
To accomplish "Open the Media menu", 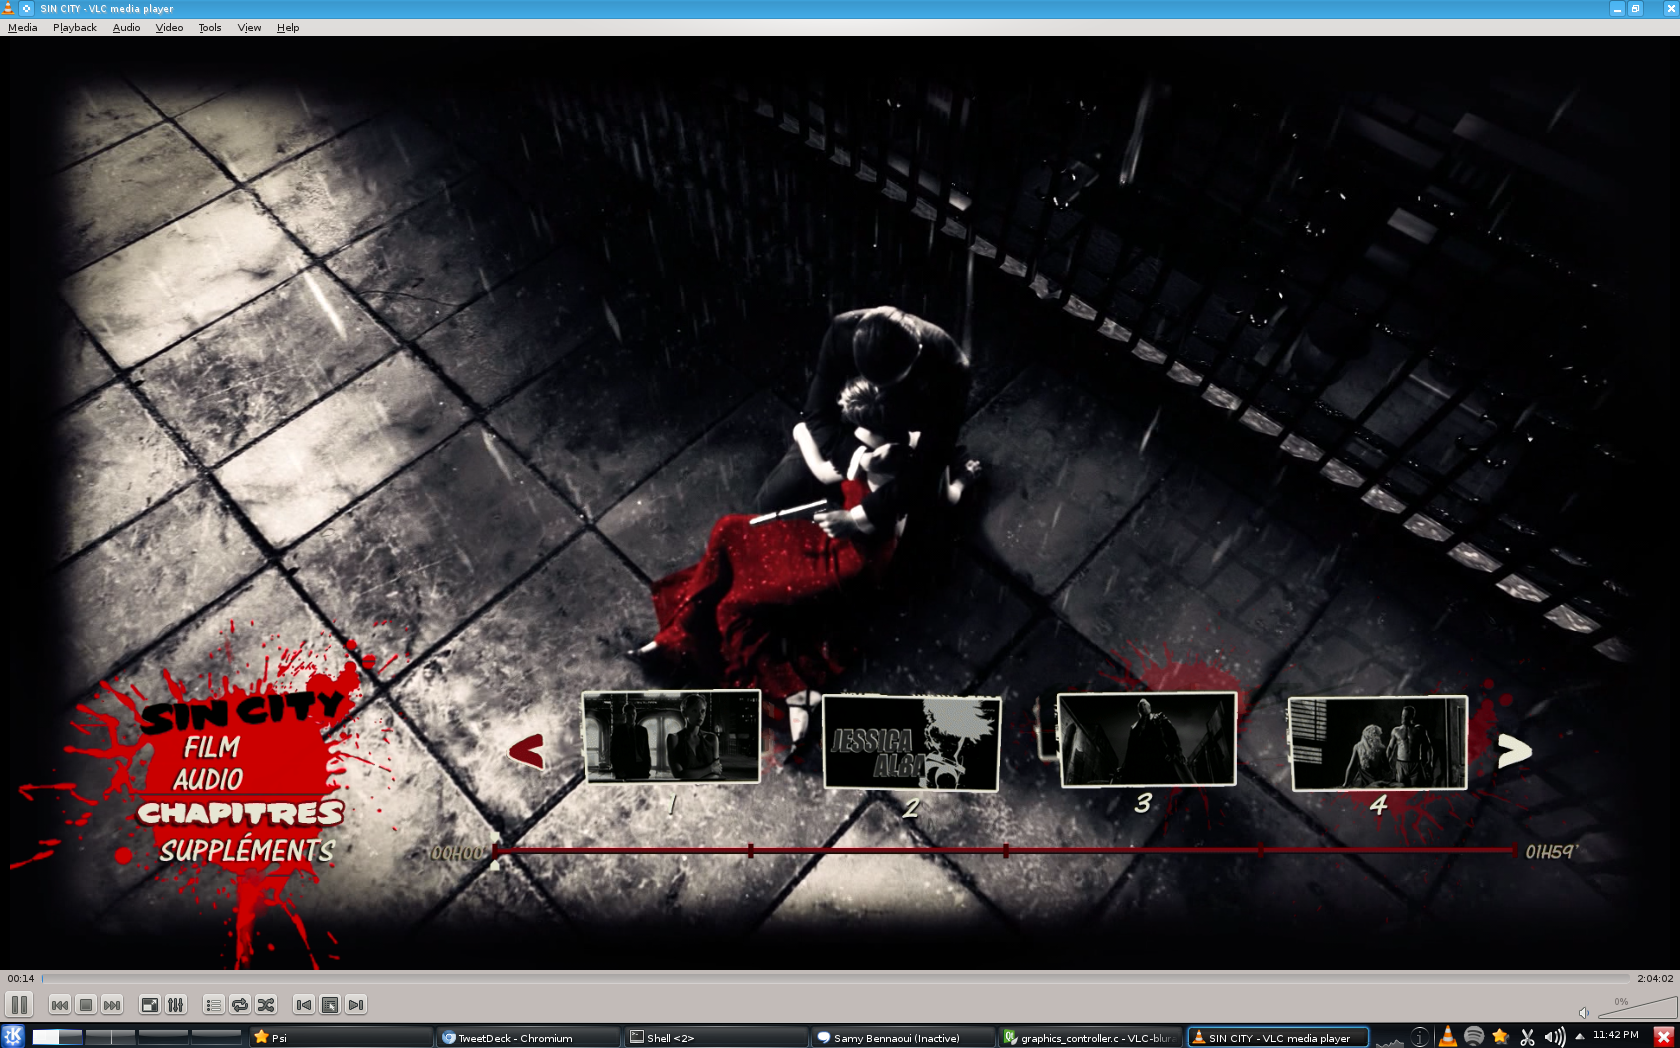I will coord(22,27).
